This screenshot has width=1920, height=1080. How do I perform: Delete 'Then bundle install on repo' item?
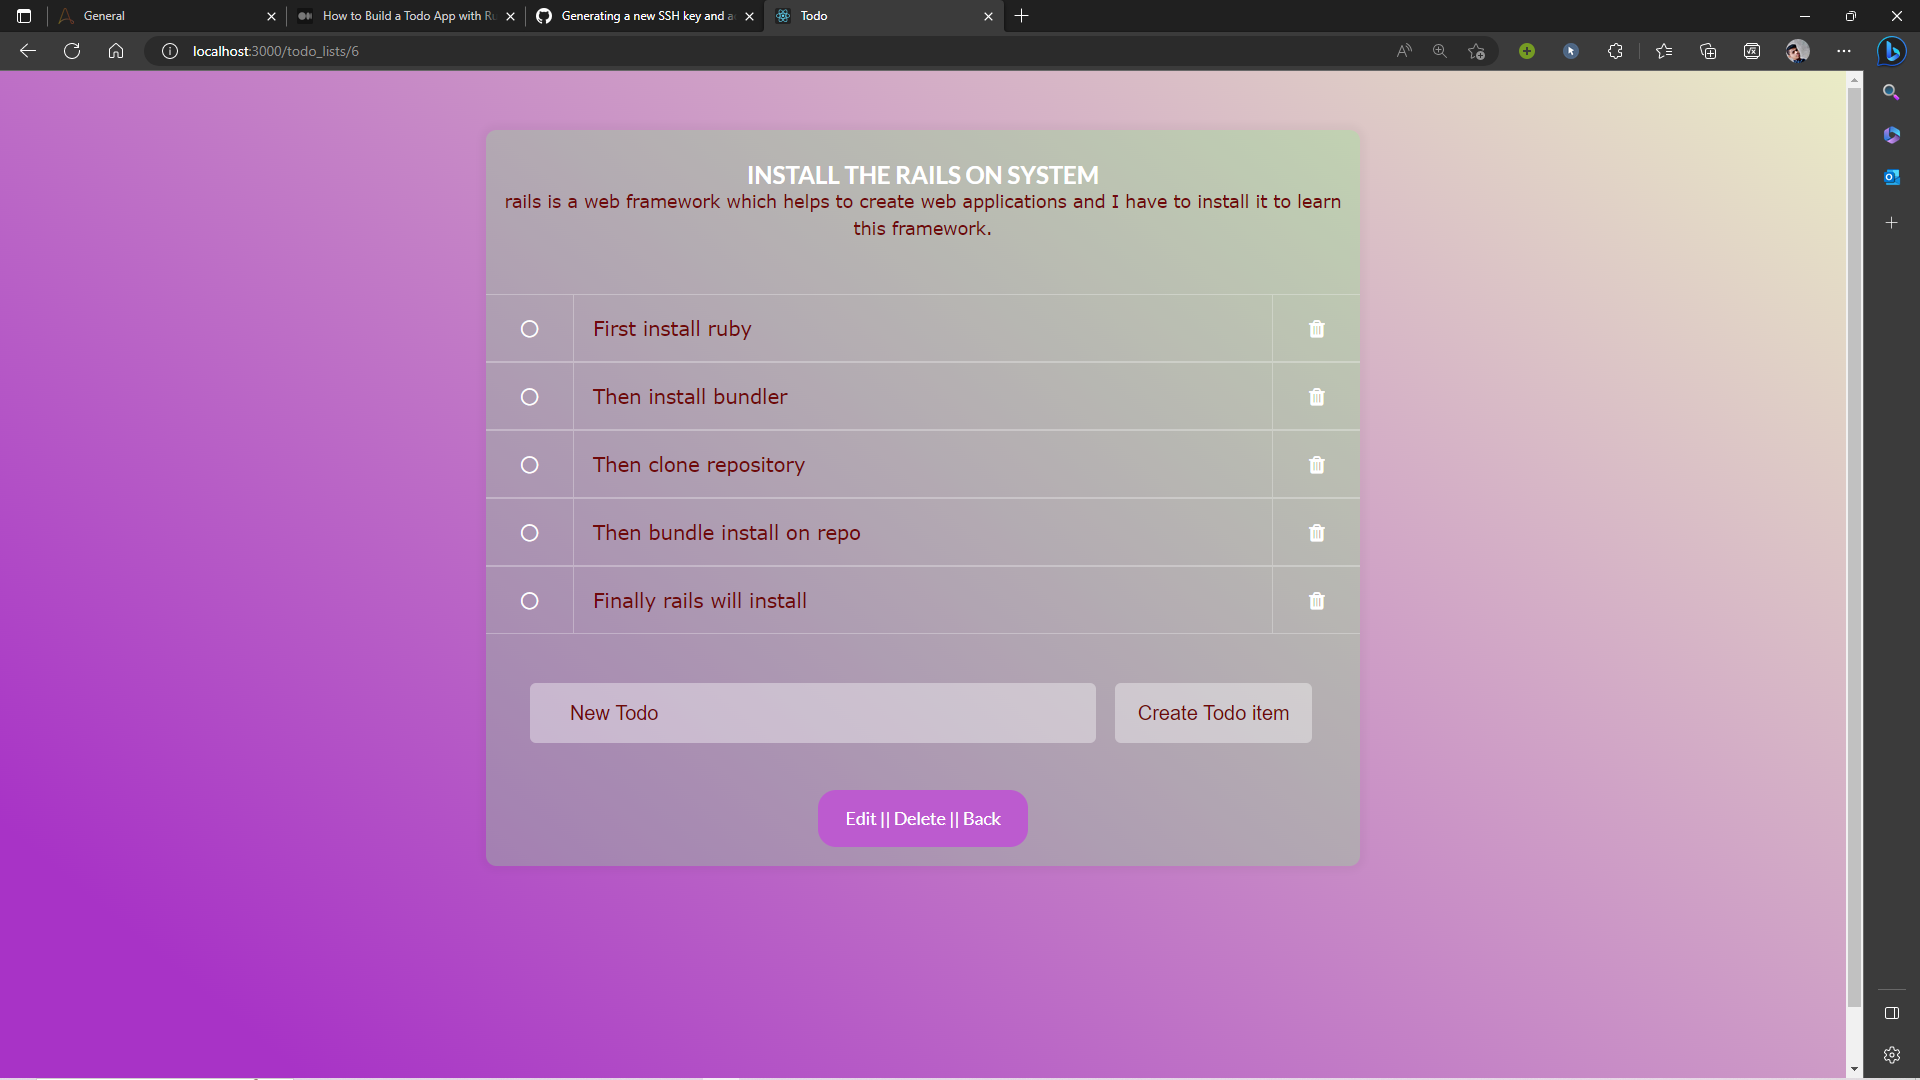(1316, 533)
